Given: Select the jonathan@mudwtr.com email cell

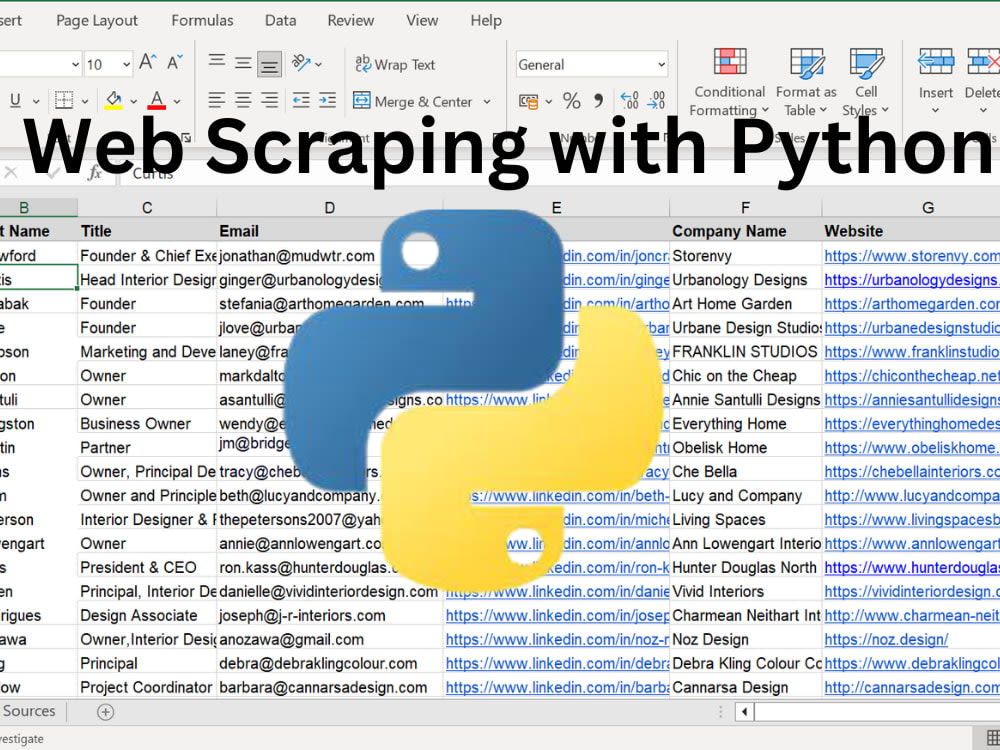Looking at the screenshot, I should click(297, 256).
